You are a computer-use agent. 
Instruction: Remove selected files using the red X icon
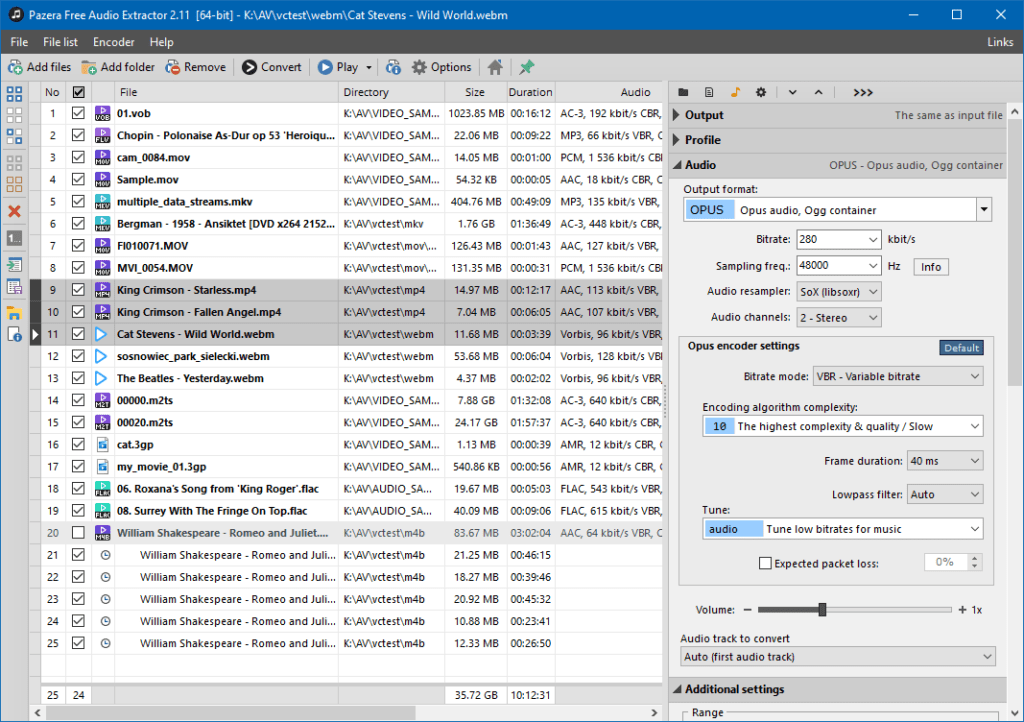click(x=14, y=211)
